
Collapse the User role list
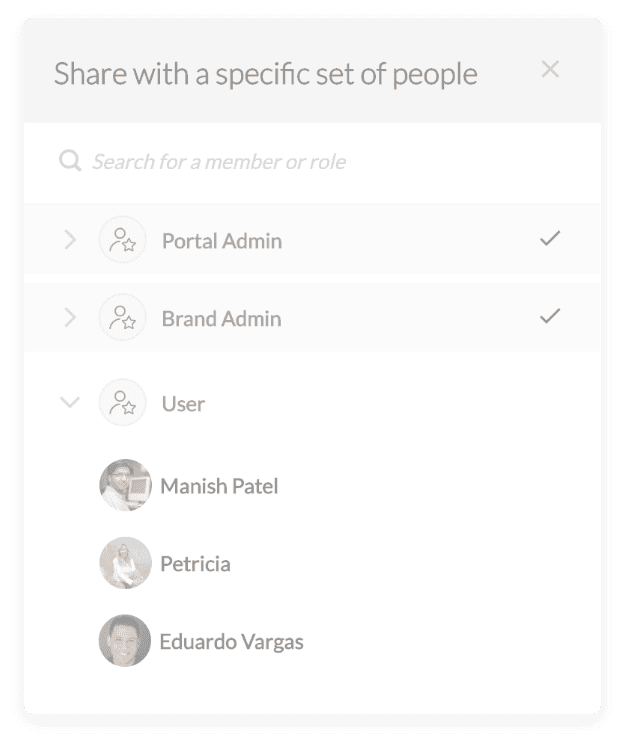click(70, 402)
